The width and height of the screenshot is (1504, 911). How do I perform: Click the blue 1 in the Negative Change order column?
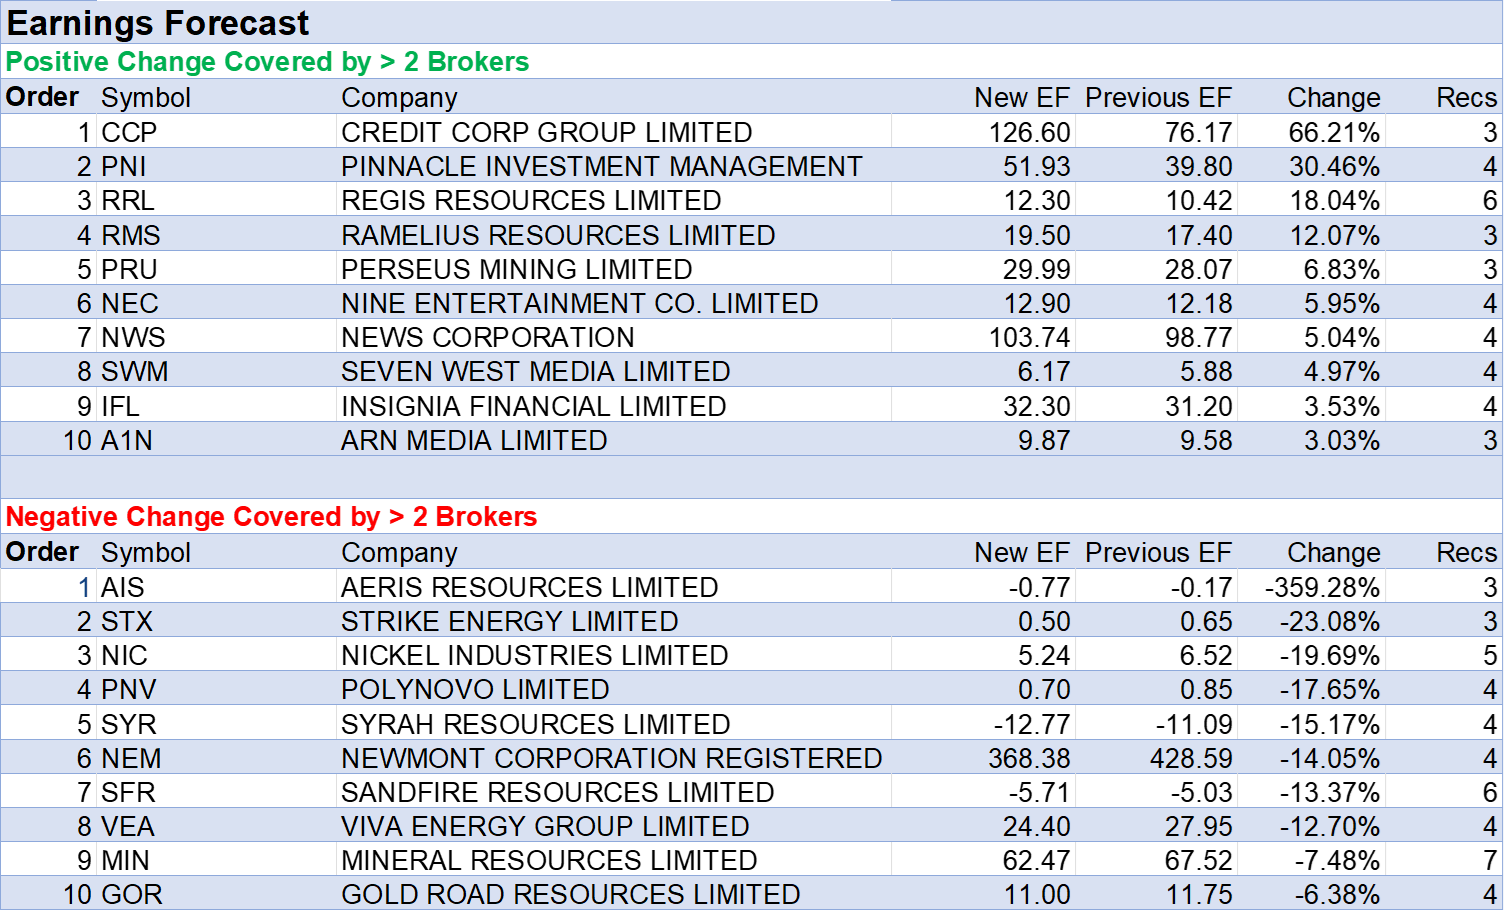84,587
